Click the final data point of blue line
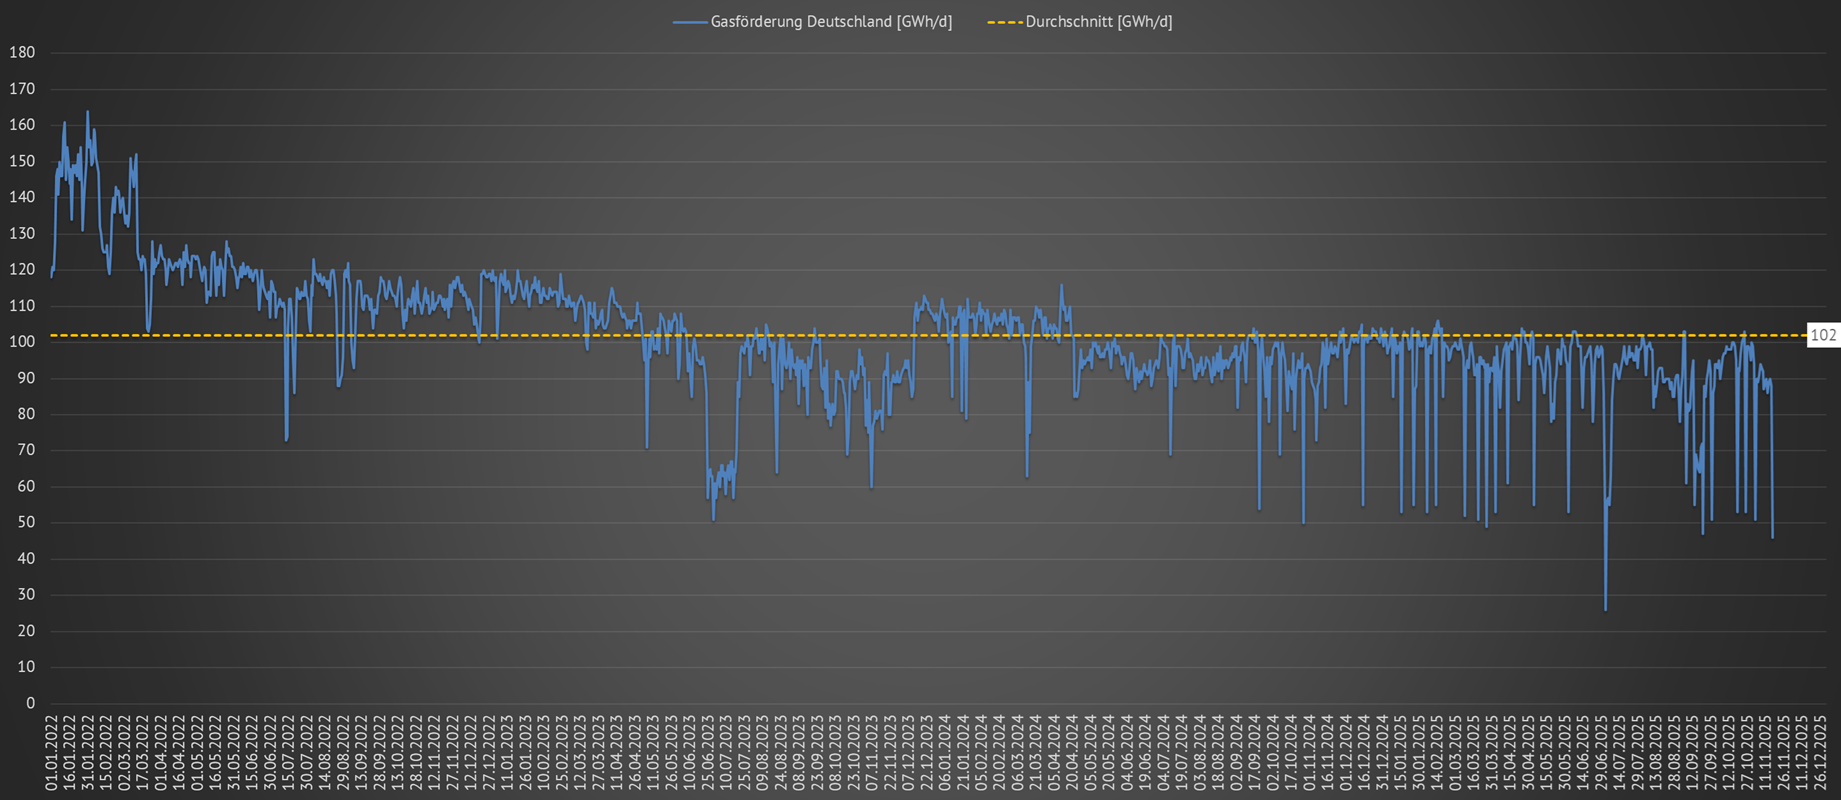The image size is (1841, 800). pyautogui.click(x=1772, y=537)
